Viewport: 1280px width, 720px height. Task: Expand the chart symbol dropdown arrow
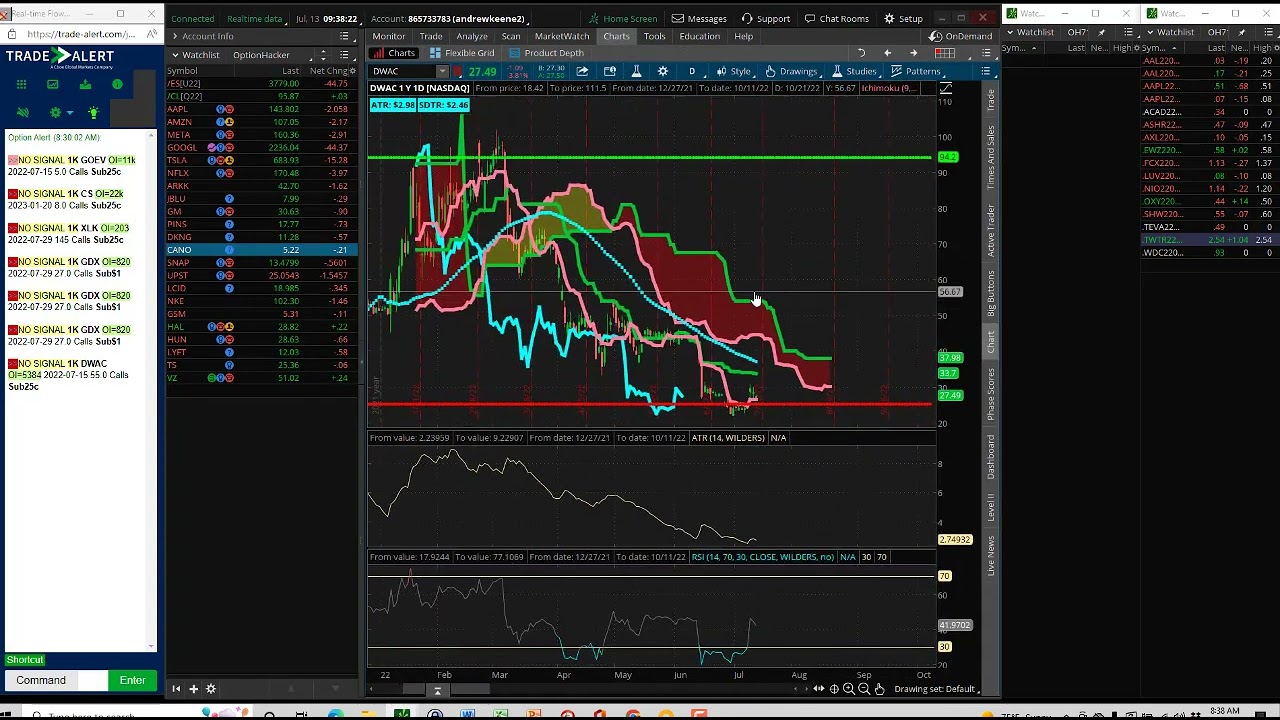[x=442, y=71]
